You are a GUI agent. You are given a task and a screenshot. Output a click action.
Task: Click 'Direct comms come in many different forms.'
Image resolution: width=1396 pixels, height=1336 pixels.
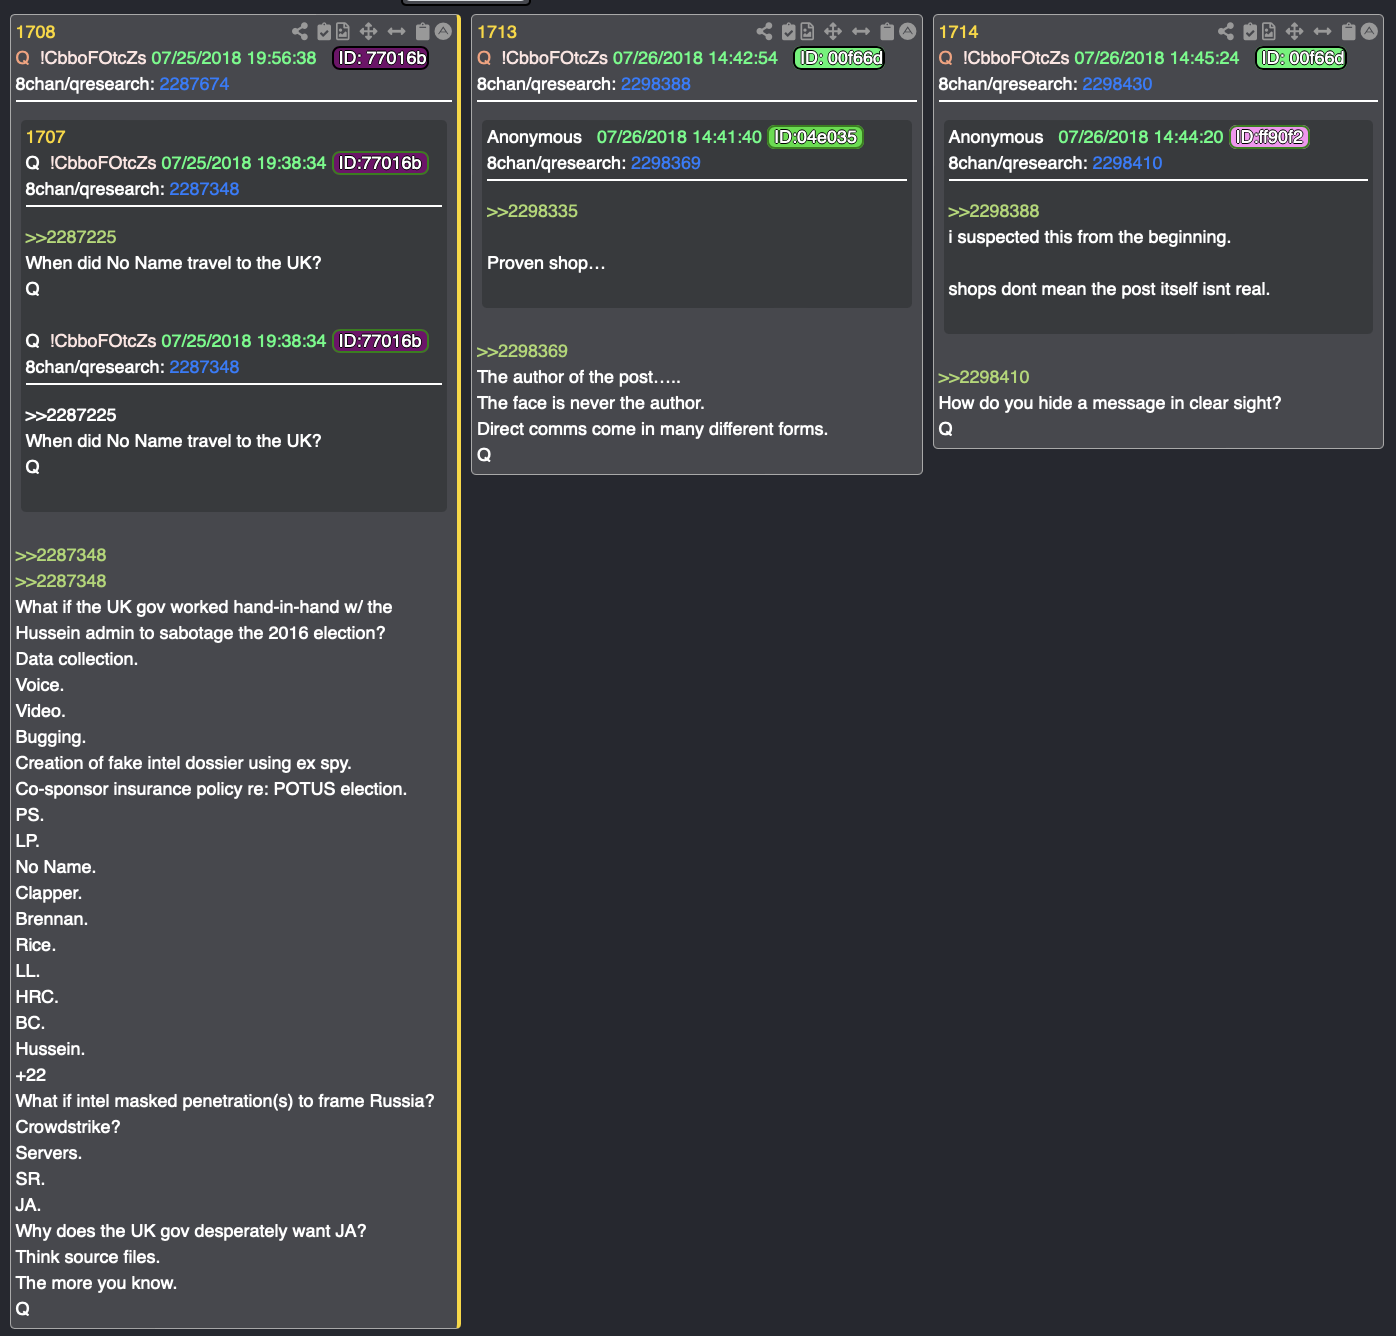coord(652,429)
